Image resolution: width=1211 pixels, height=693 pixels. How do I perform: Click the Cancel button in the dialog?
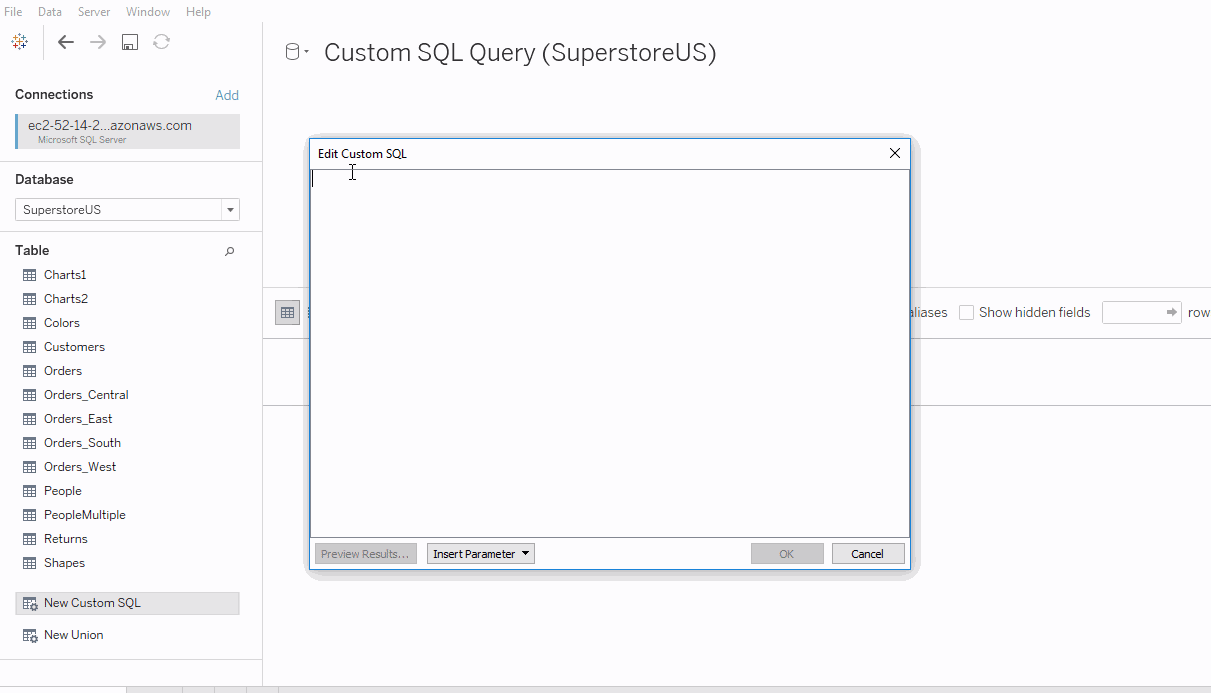tap(867, 553)
